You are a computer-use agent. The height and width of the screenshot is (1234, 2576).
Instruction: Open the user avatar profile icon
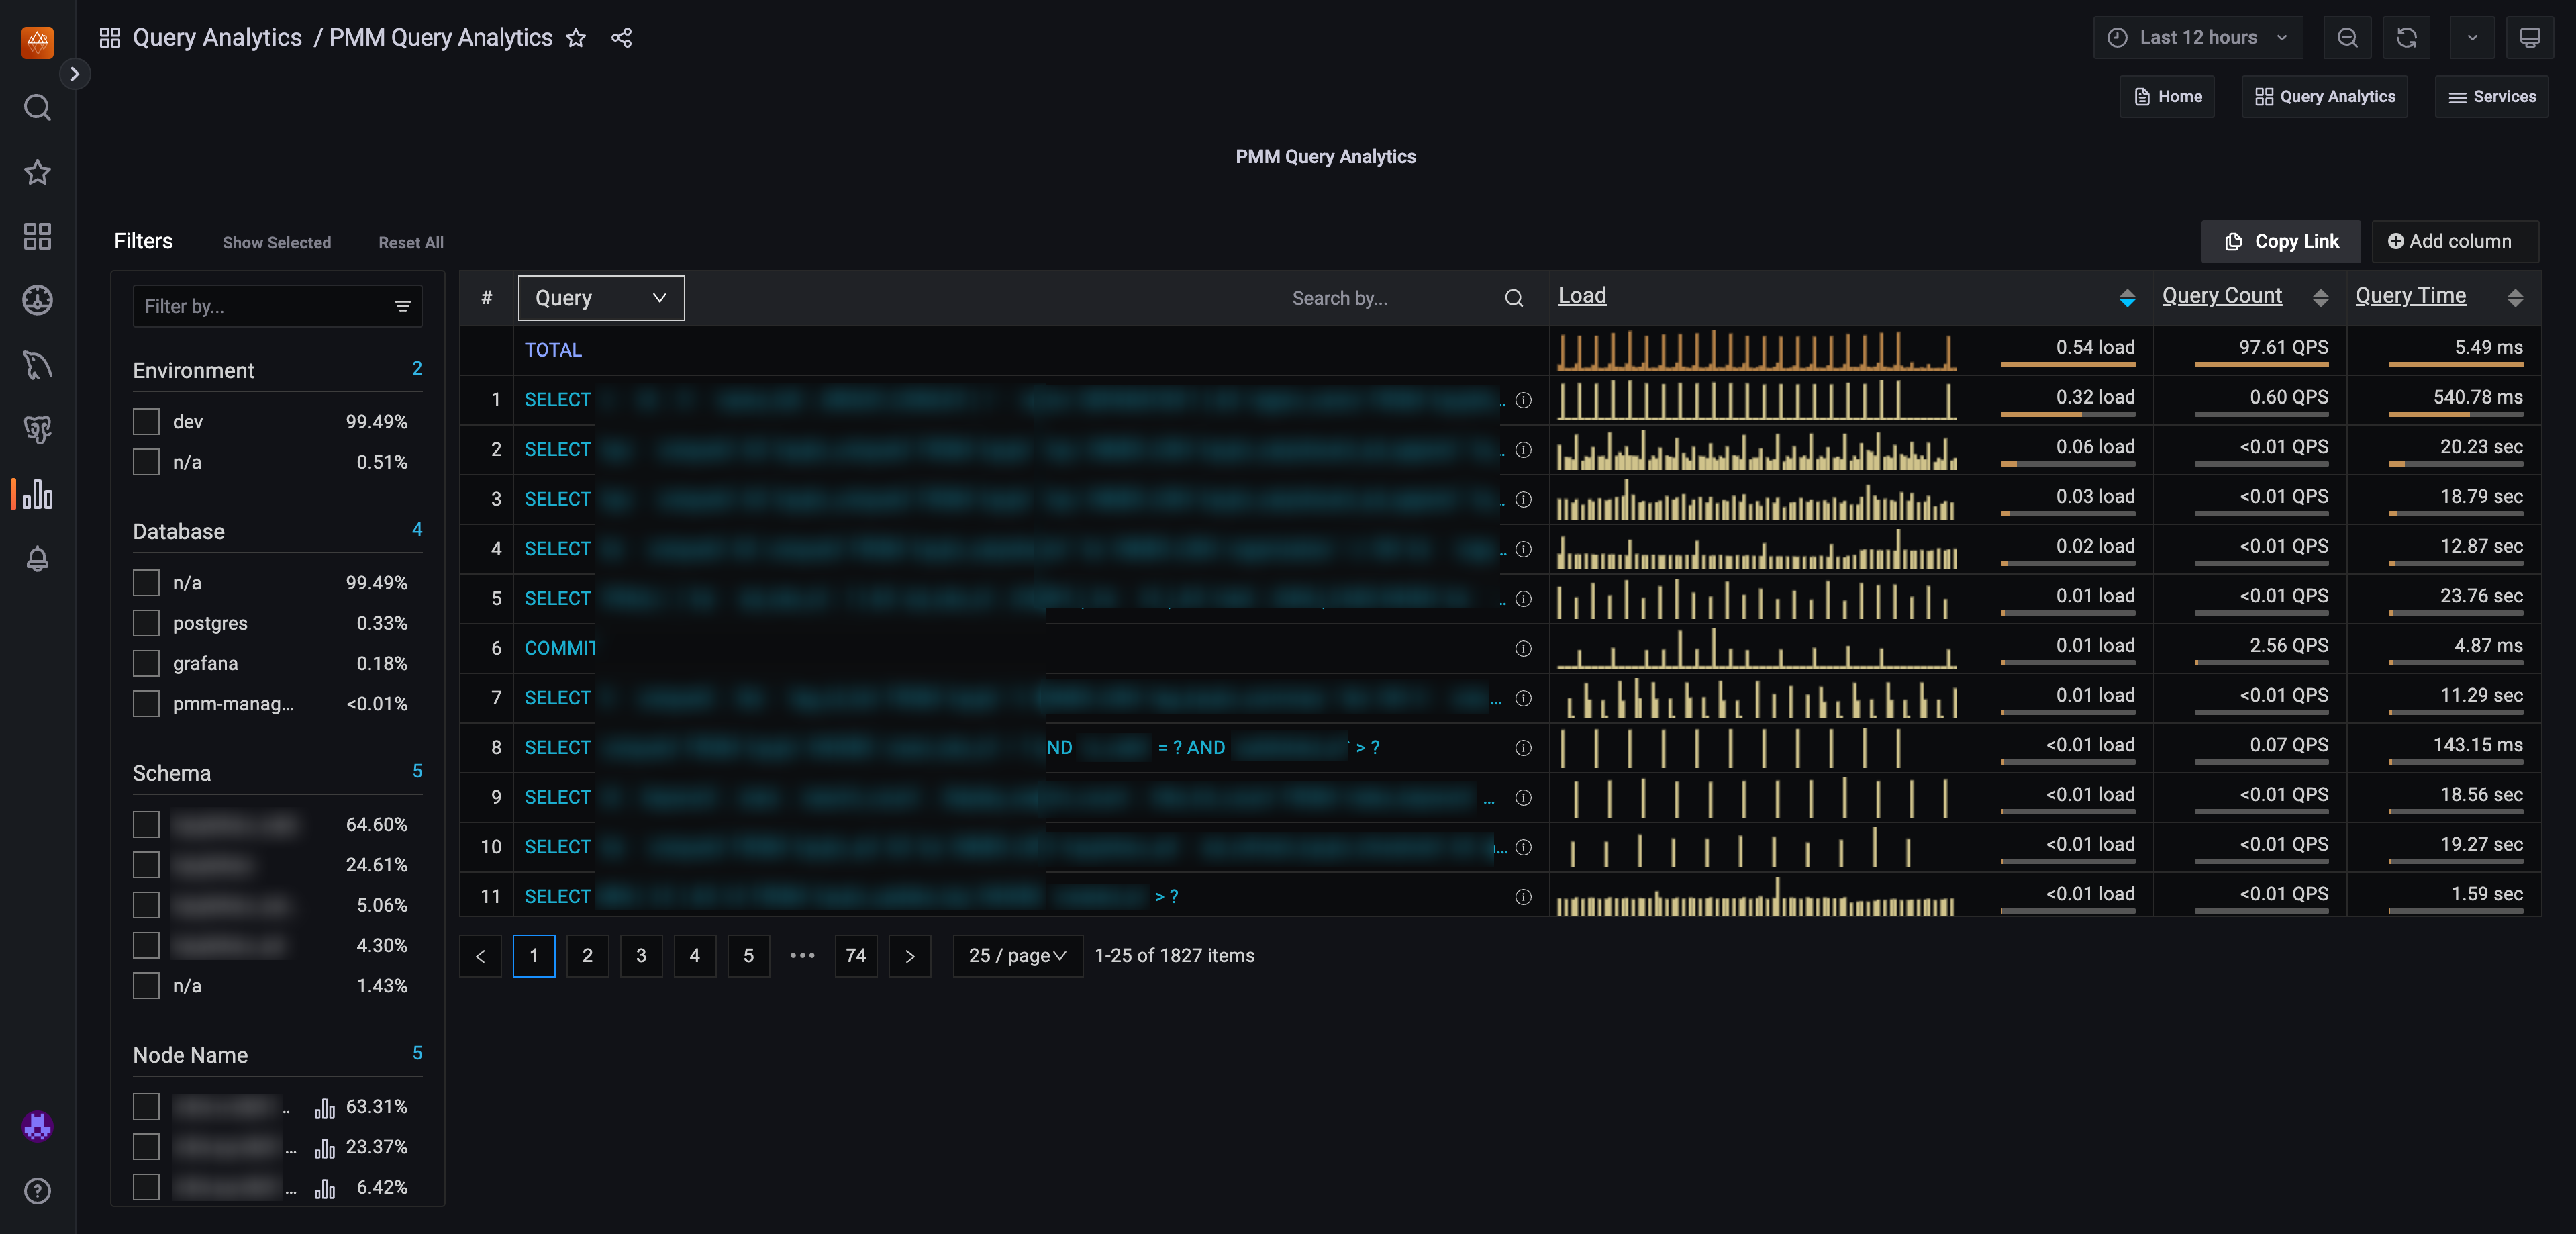(37, 1126)
